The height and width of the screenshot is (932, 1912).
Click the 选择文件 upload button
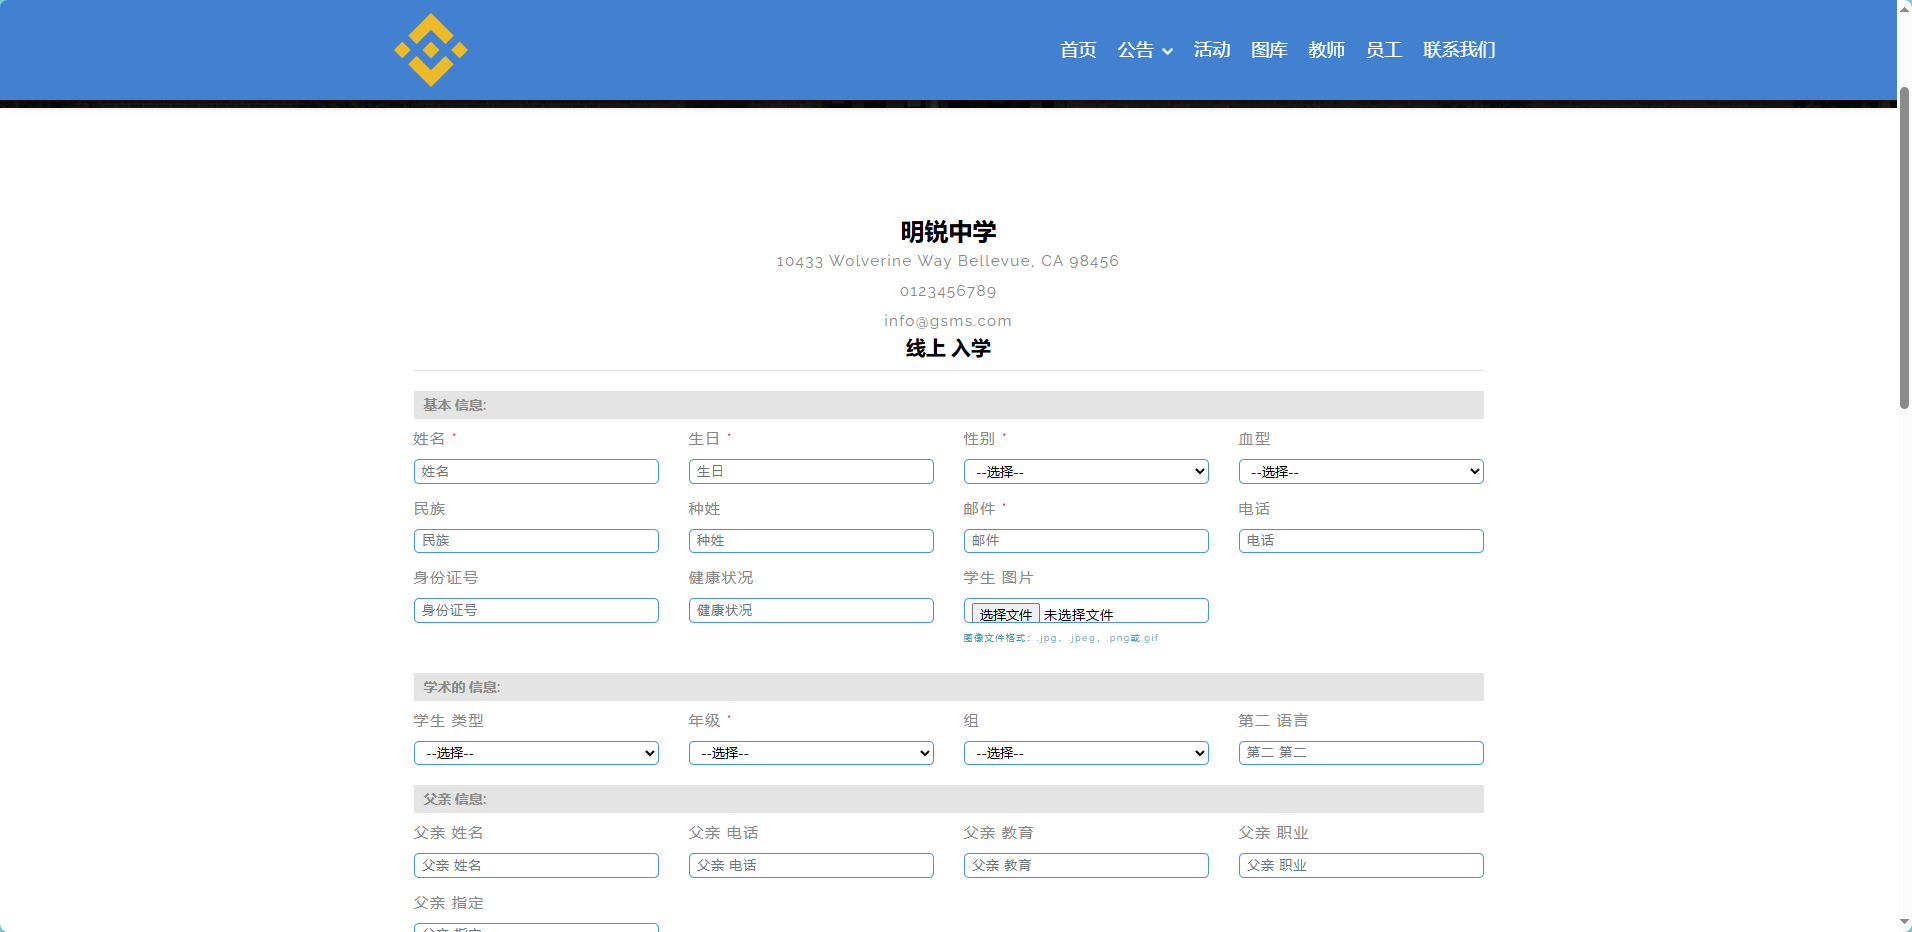(1005, 614)
